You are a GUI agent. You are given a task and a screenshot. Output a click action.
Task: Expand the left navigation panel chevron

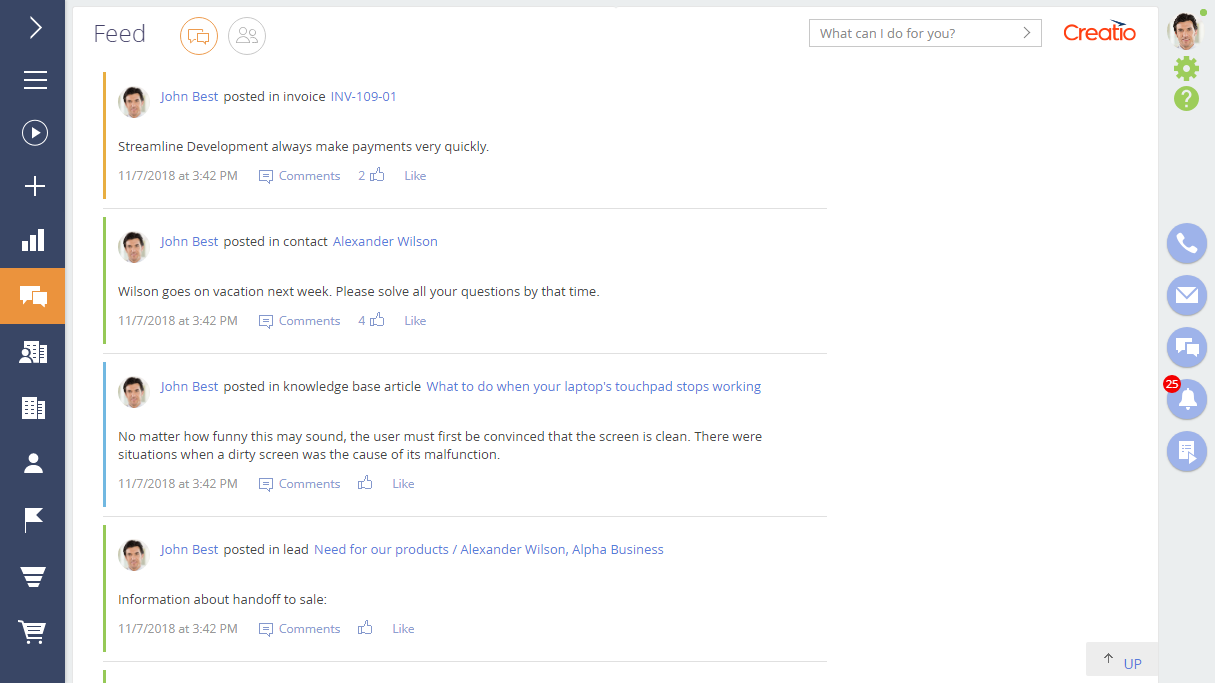[x=35, y=27]
